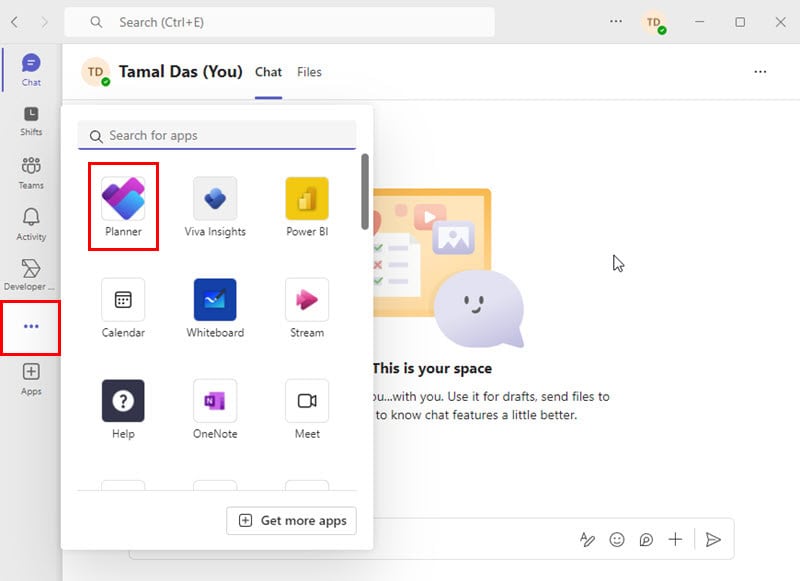800x581 pixels.
Task: Switch to the Chat tab
Action: [x=268, y=72]
